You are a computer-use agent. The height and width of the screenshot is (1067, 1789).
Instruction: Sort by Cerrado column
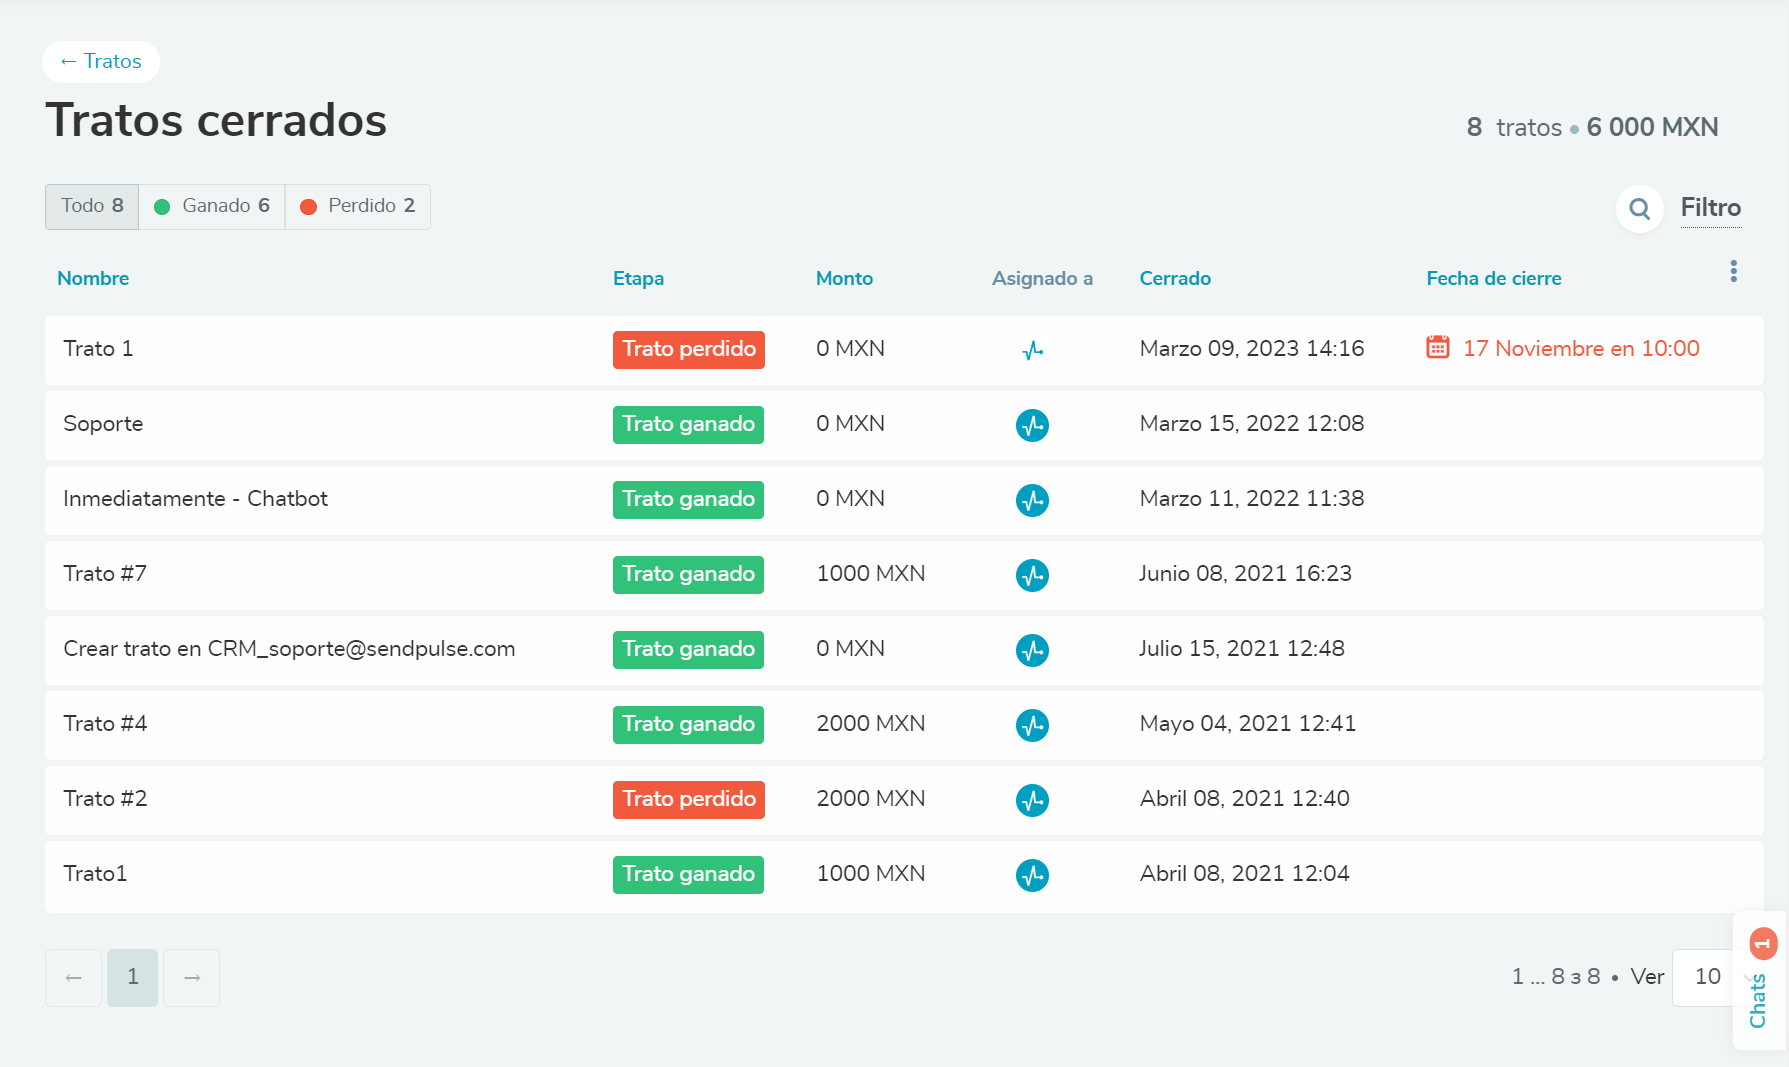[x=1175, y=278]
